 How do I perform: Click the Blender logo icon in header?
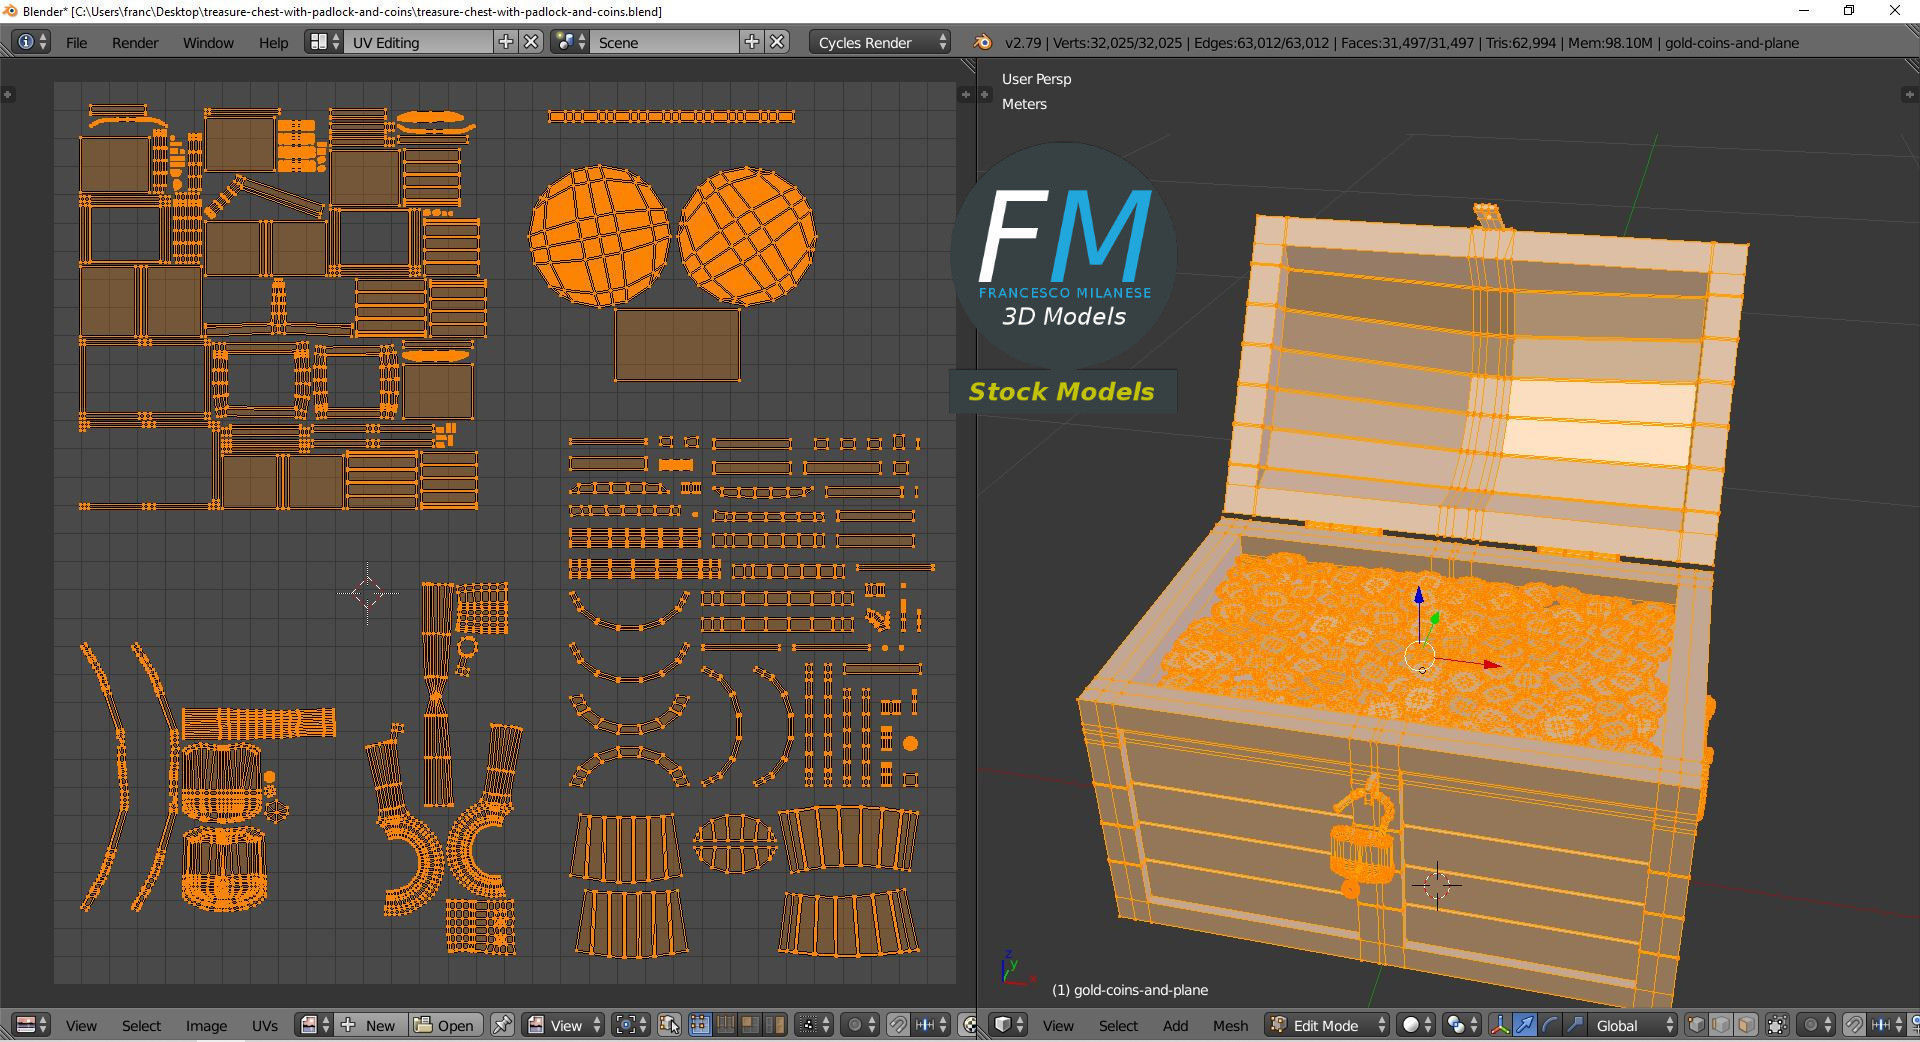[x=982, y=42]
